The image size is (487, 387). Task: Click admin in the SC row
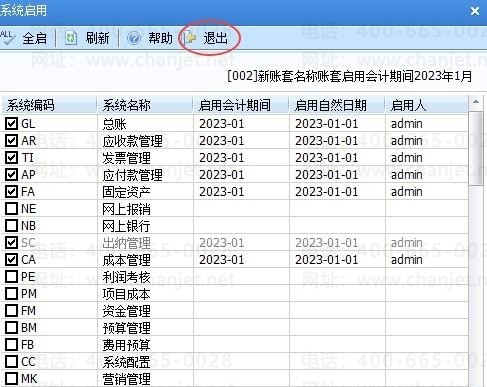[x=407, y=243]
